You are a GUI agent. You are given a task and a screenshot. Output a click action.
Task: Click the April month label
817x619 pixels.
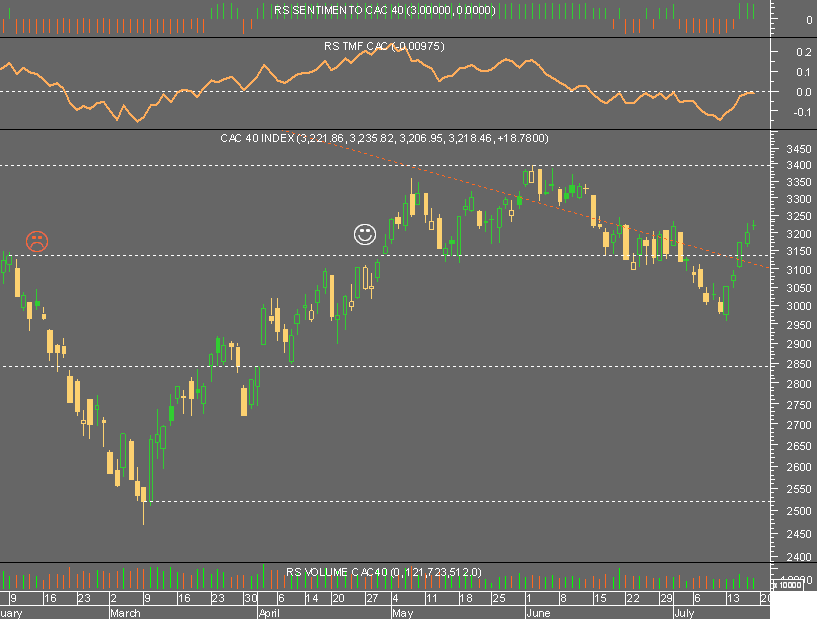click(x=269, y=613)
